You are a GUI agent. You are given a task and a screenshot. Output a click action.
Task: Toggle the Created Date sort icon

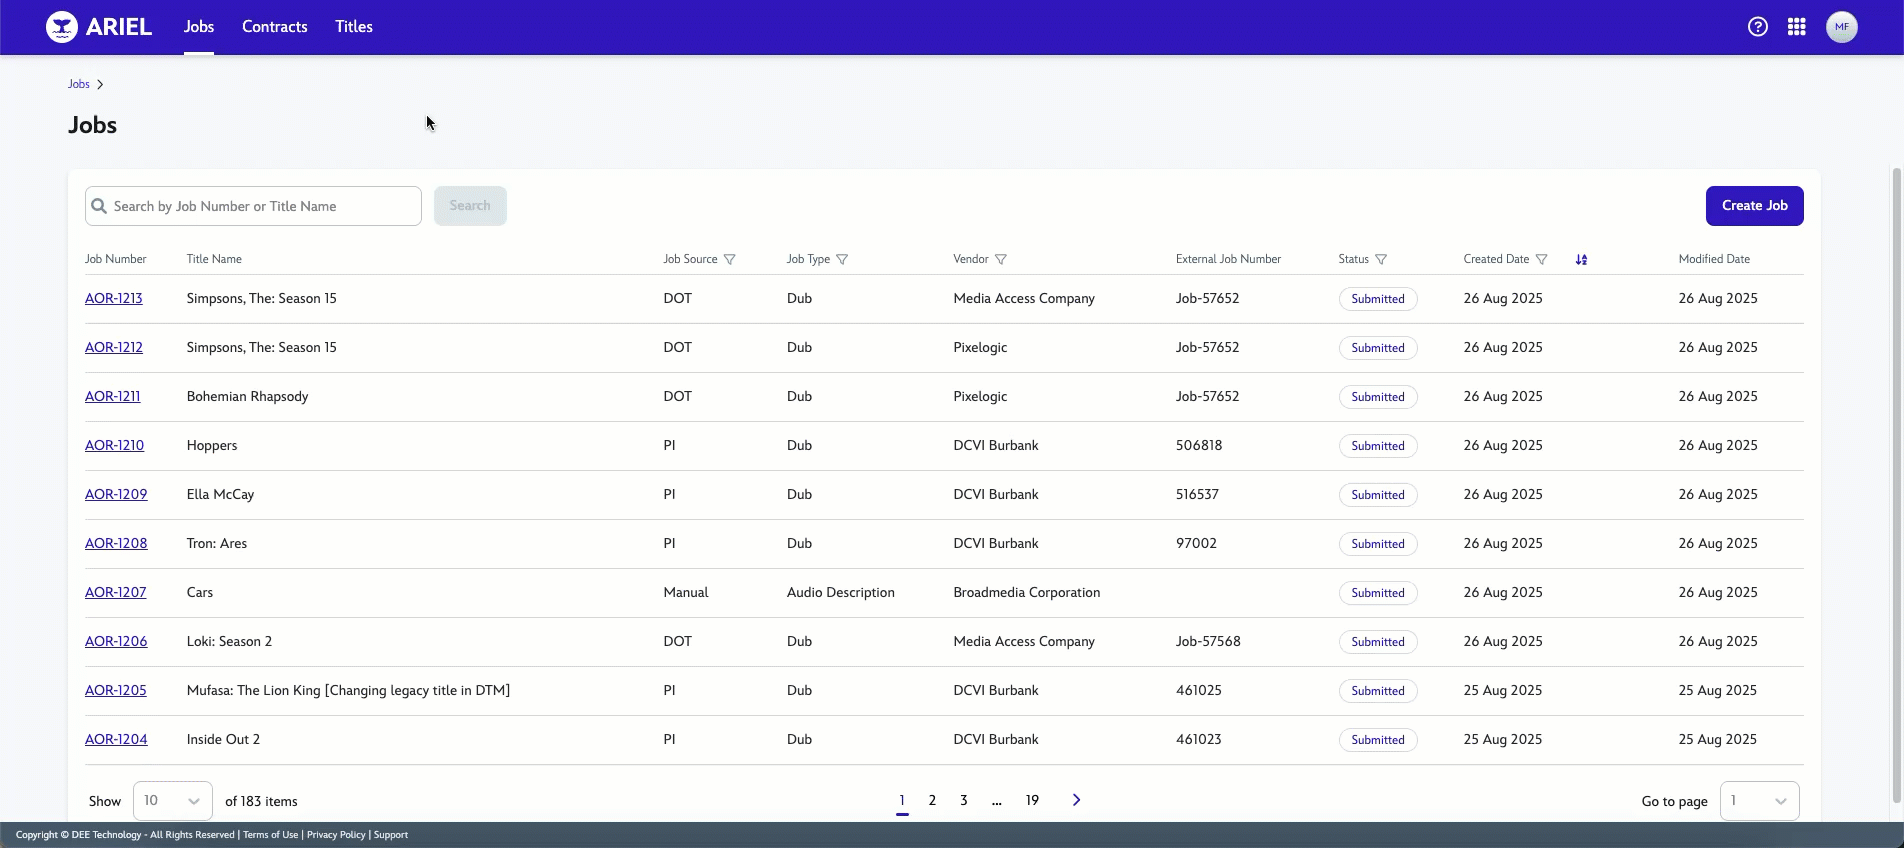point(1581,260)
